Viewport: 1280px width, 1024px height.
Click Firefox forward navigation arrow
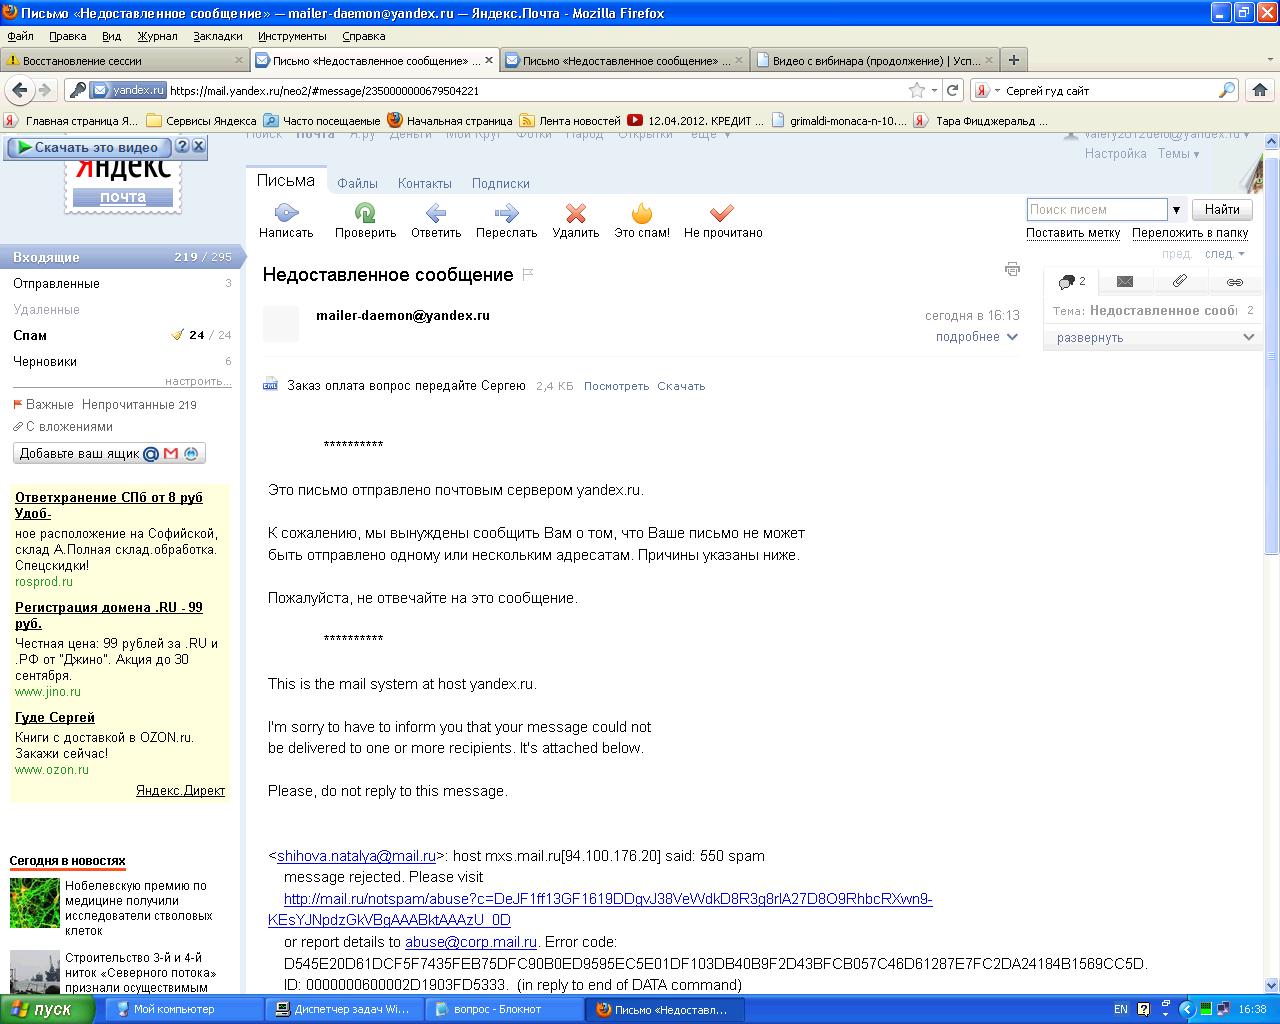click(x=45, y=90)
